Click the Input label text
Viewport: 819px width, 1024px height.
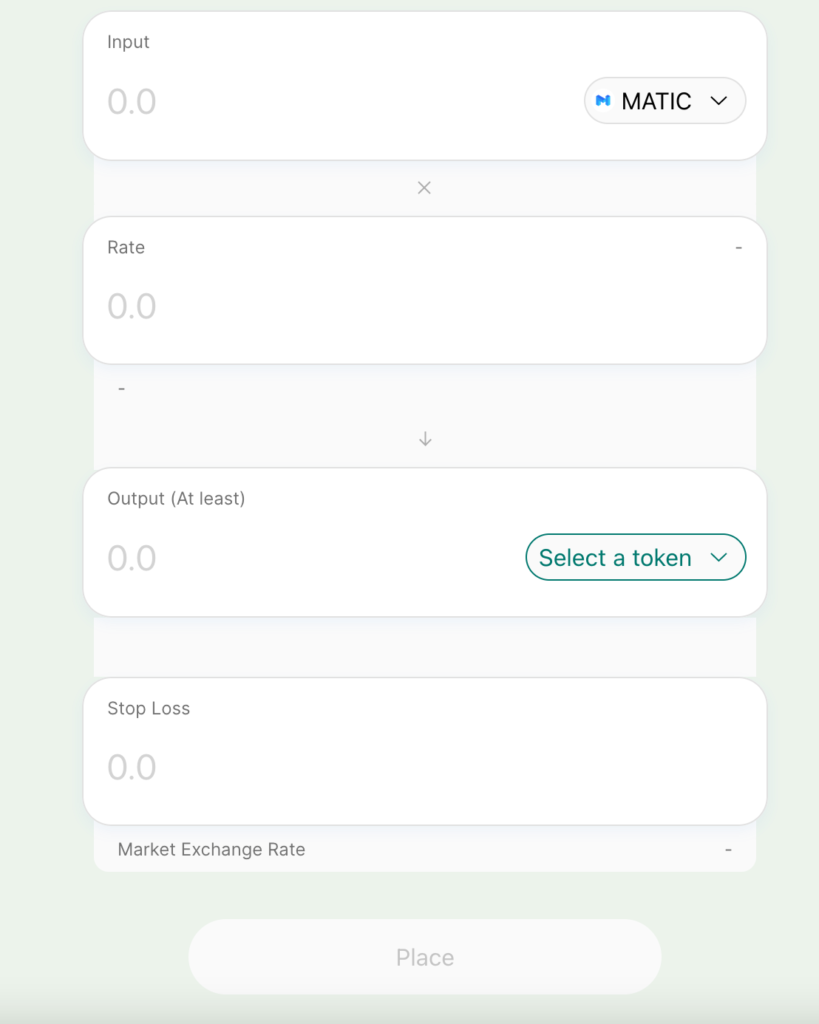(129, 42)
